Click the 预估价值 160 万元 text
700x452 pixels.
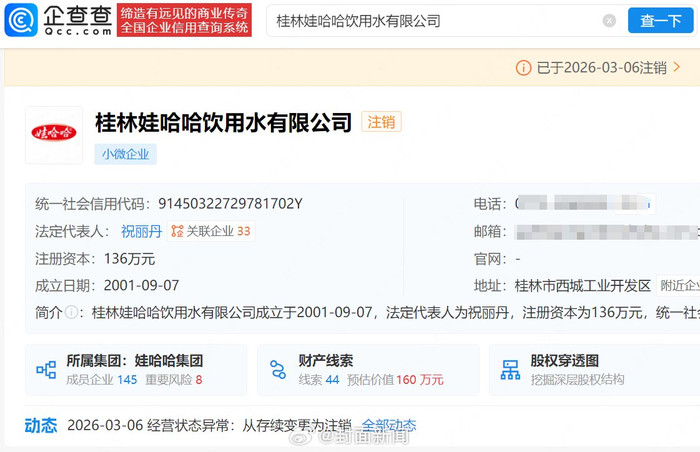395,380
